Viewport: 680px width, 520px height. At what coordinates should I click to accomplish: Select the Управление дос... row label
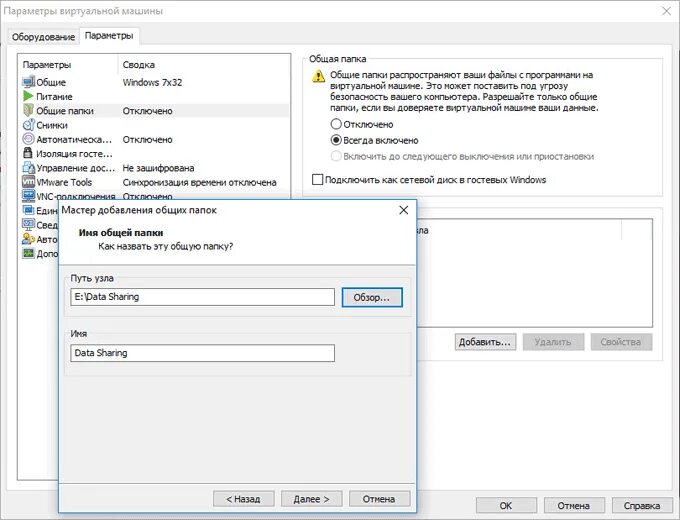[x=76, y=168]
